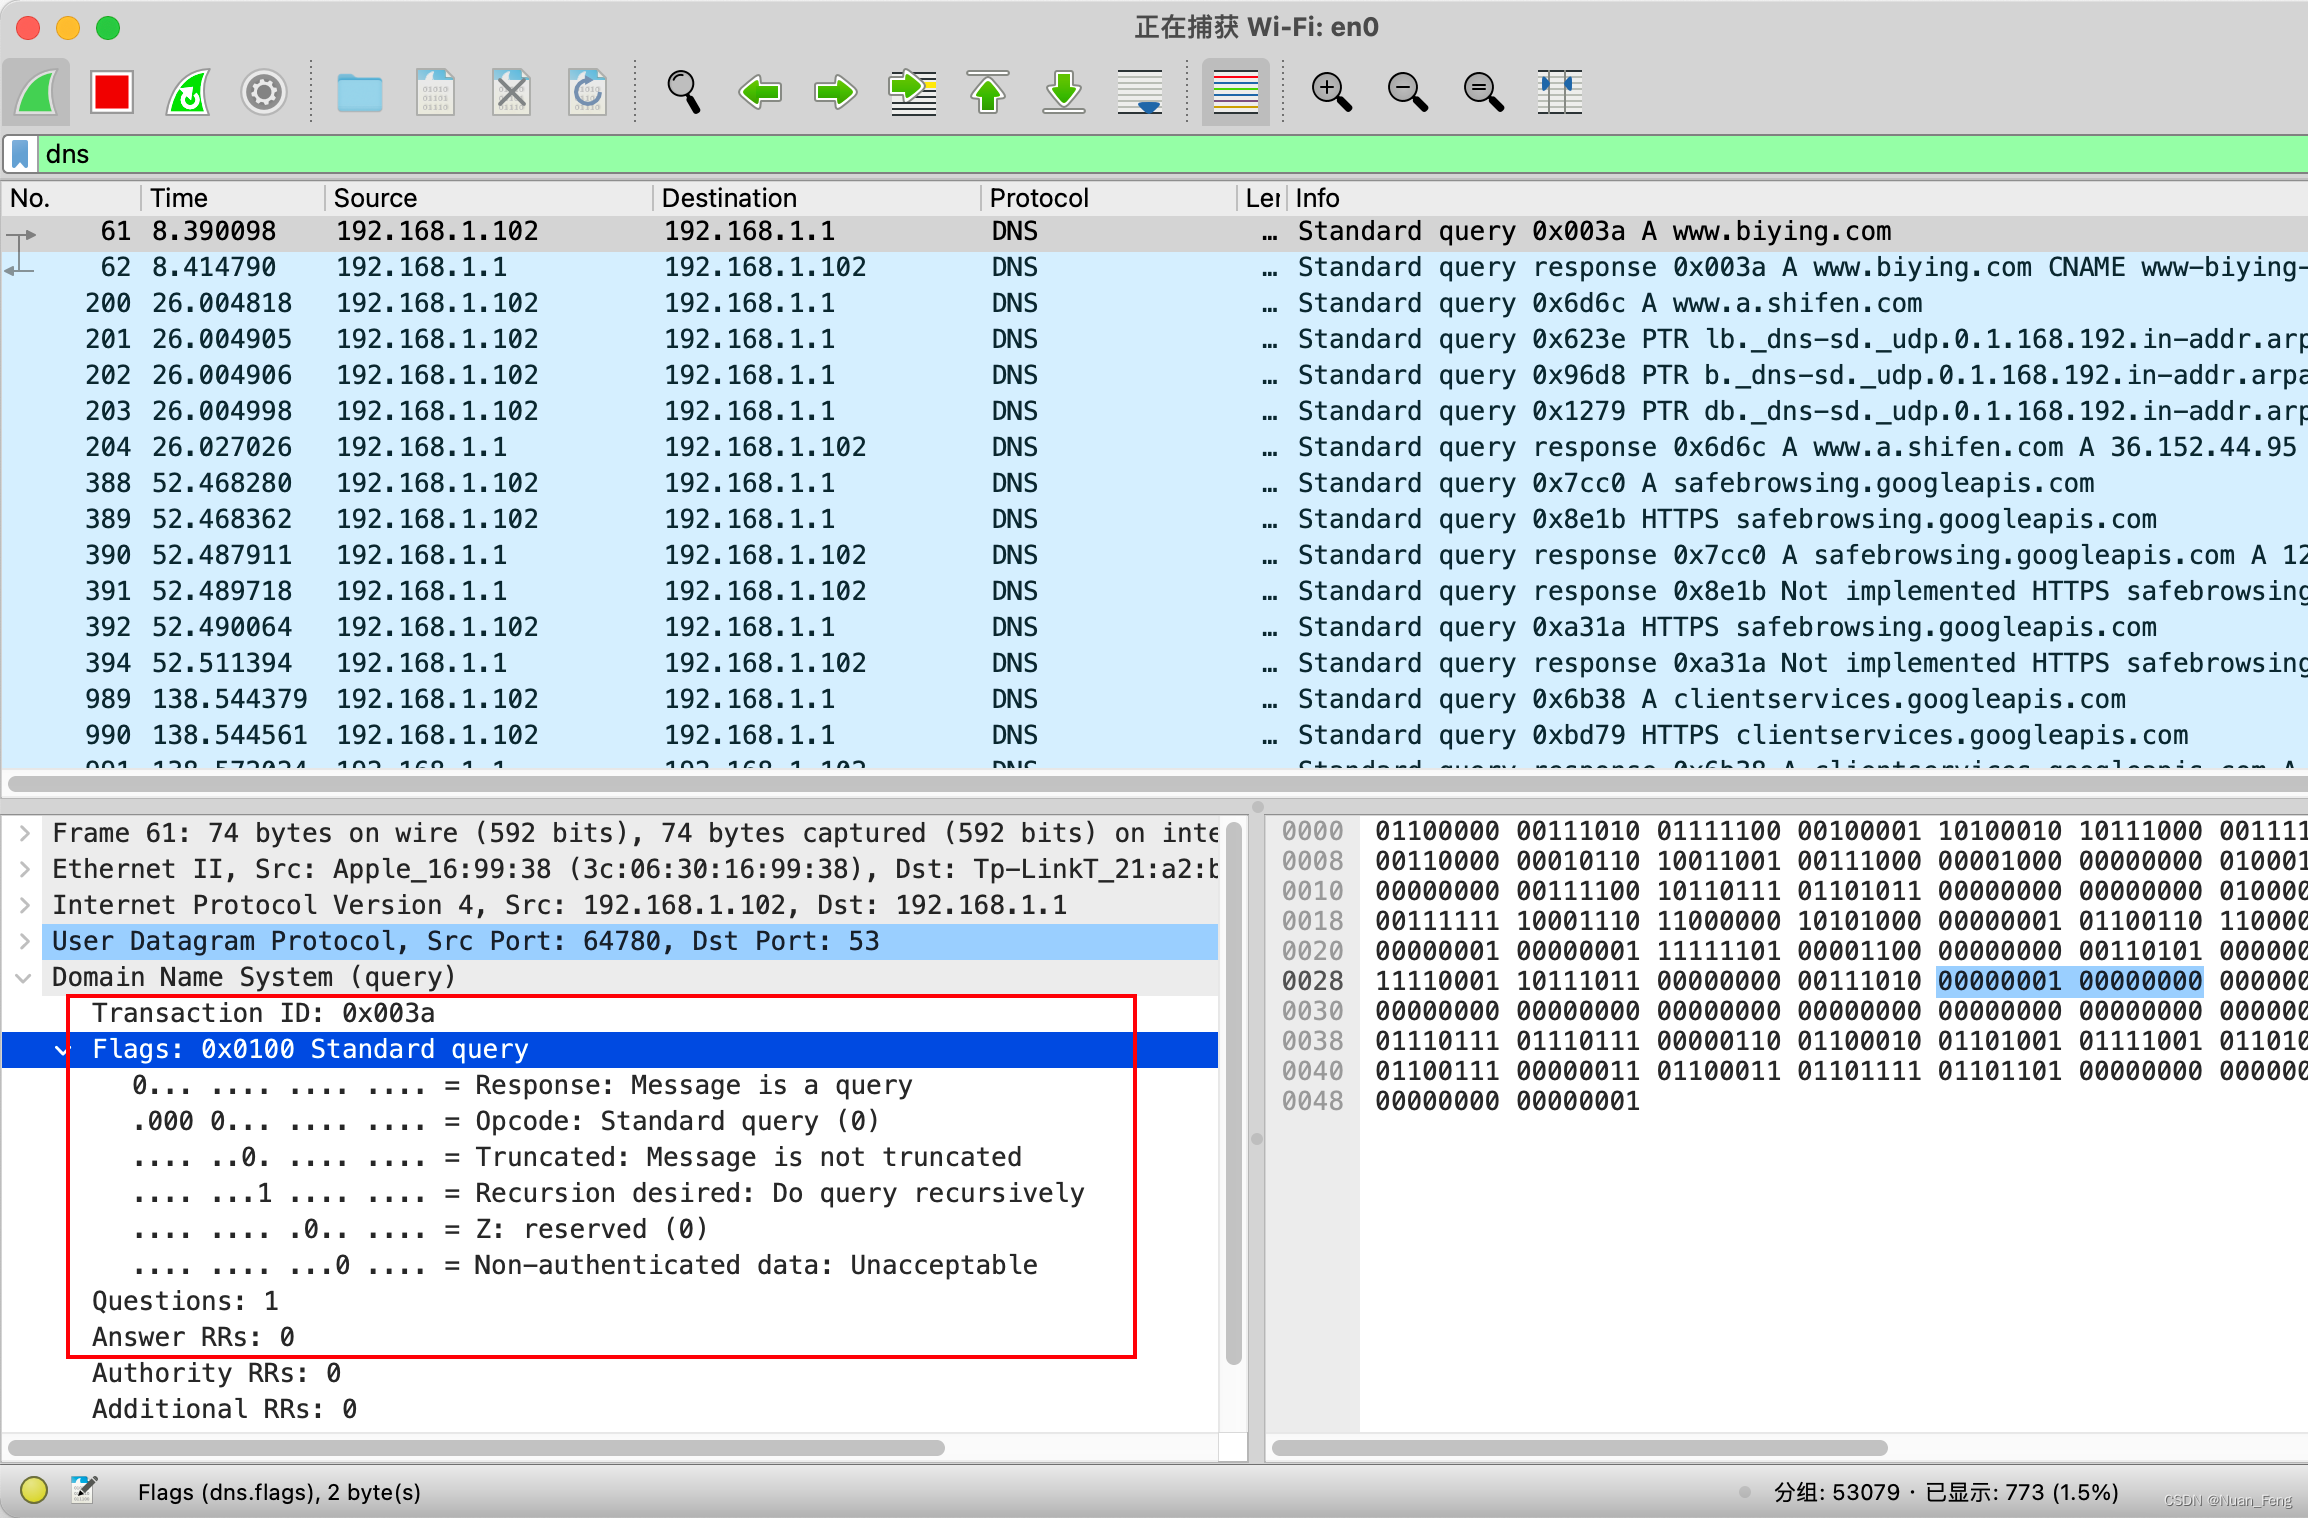Screen dimensions: 2308x1518
Task: Sort packets by the Source column
Action: pyautogui.click(x=488, y=198)
